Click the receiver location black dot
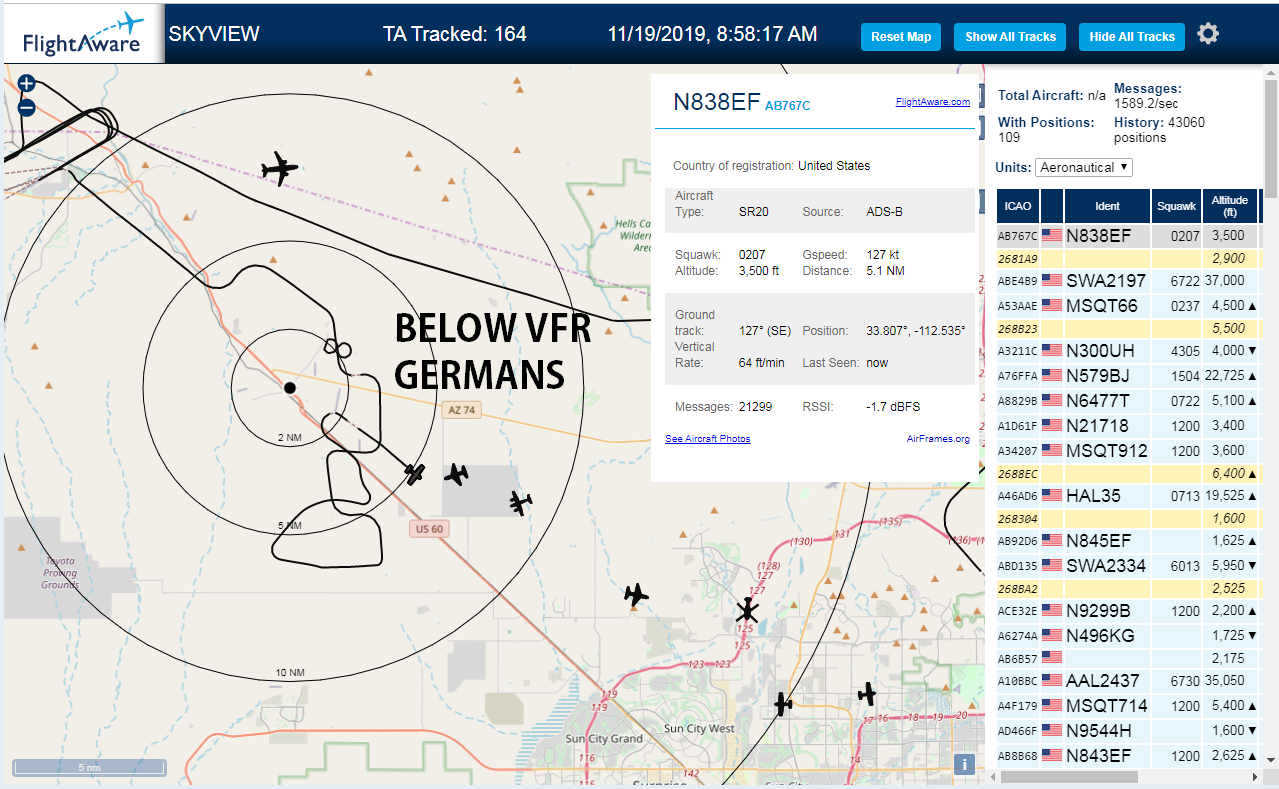 click(x=289, y=387)
